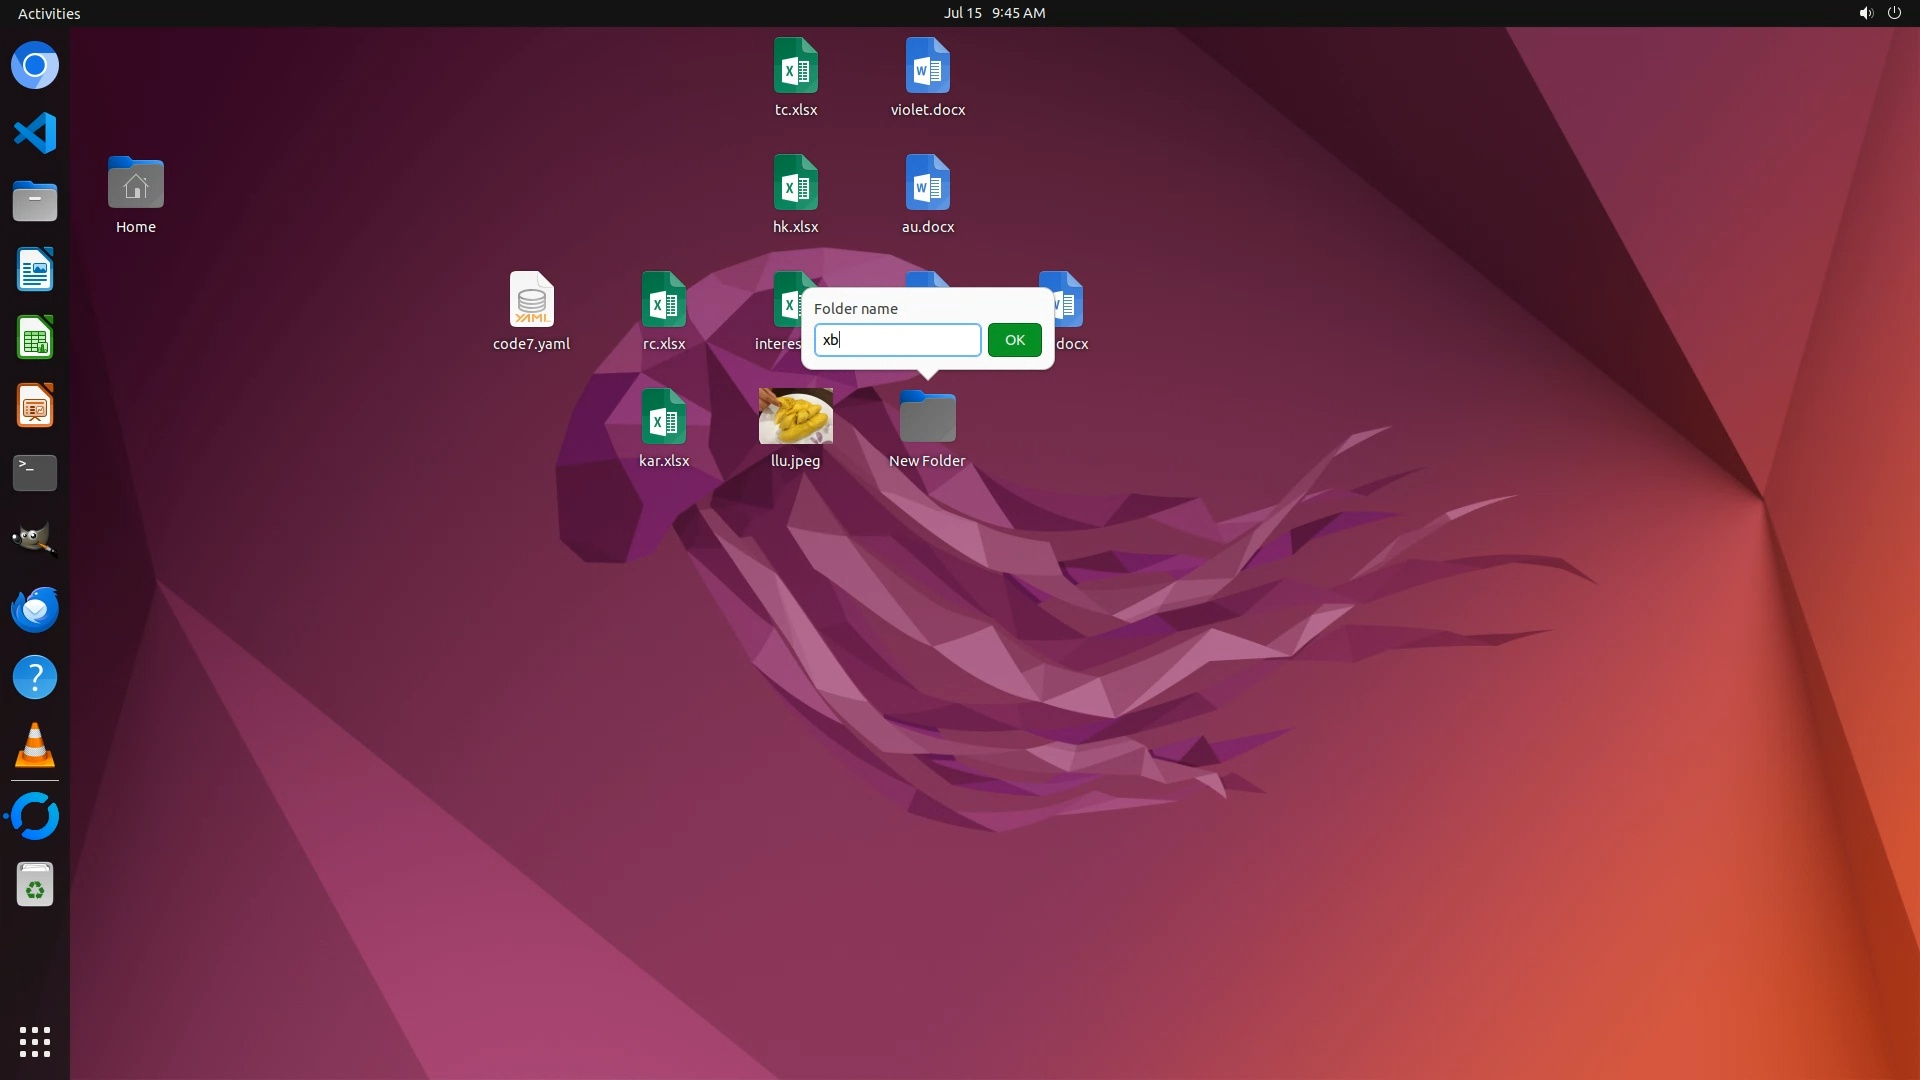This screenshot has height=1080, width=1920.
Task: Select the llu.jpeg image thumbnail
Action: click(795, 416)
